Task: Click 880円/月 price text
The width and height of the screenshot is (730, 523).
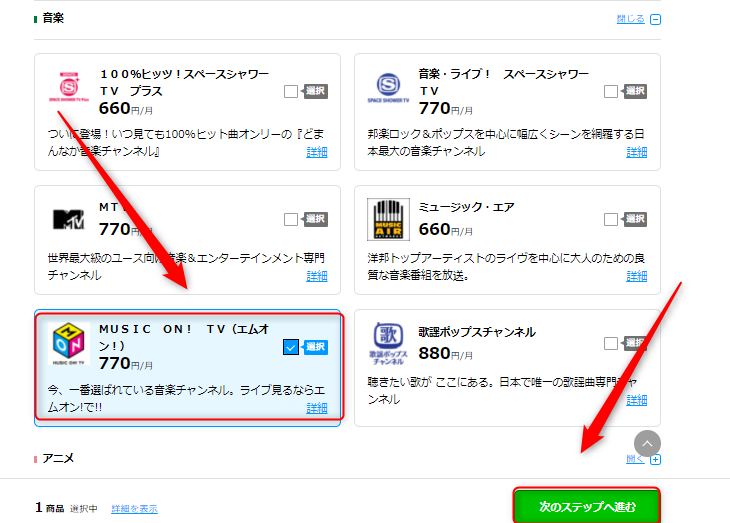Action: [446, 353]
